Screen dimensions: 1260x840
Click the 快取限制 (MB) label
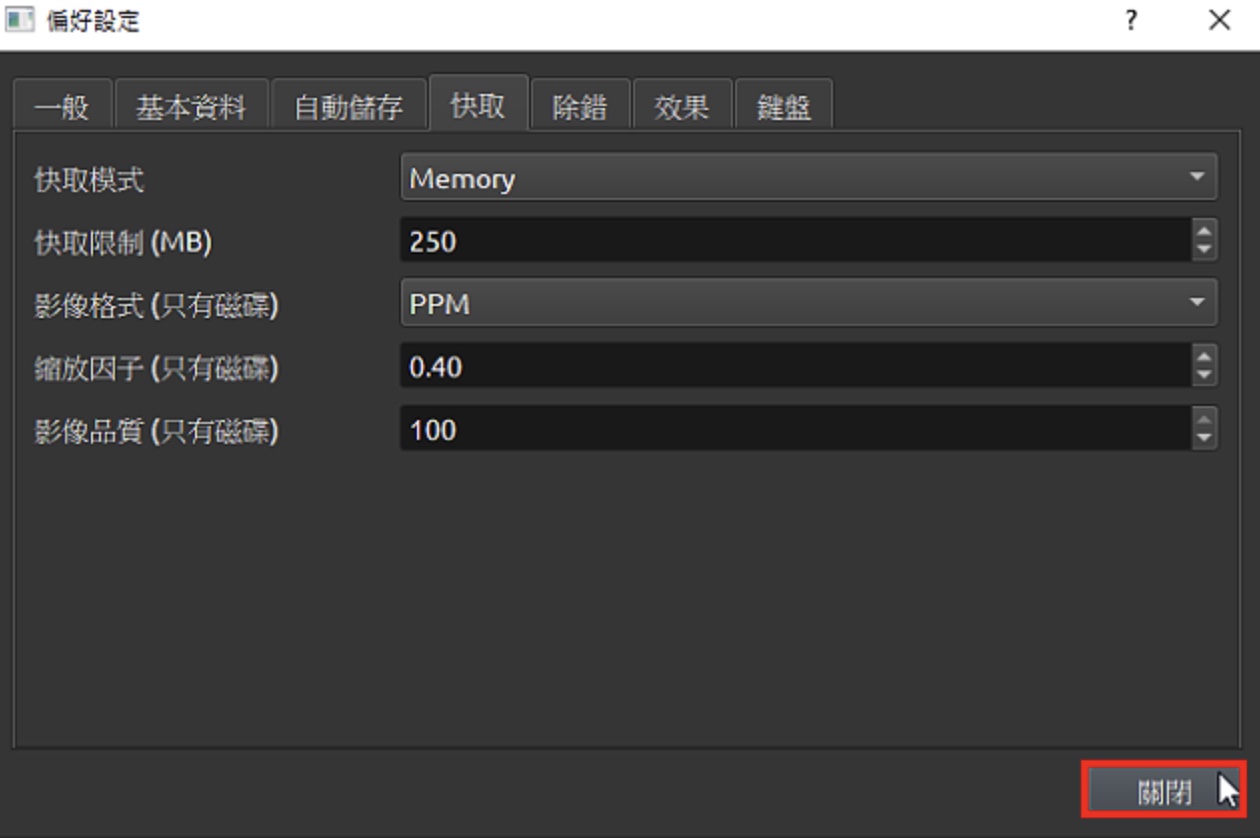pyautogui.click(x=123, y=242)
